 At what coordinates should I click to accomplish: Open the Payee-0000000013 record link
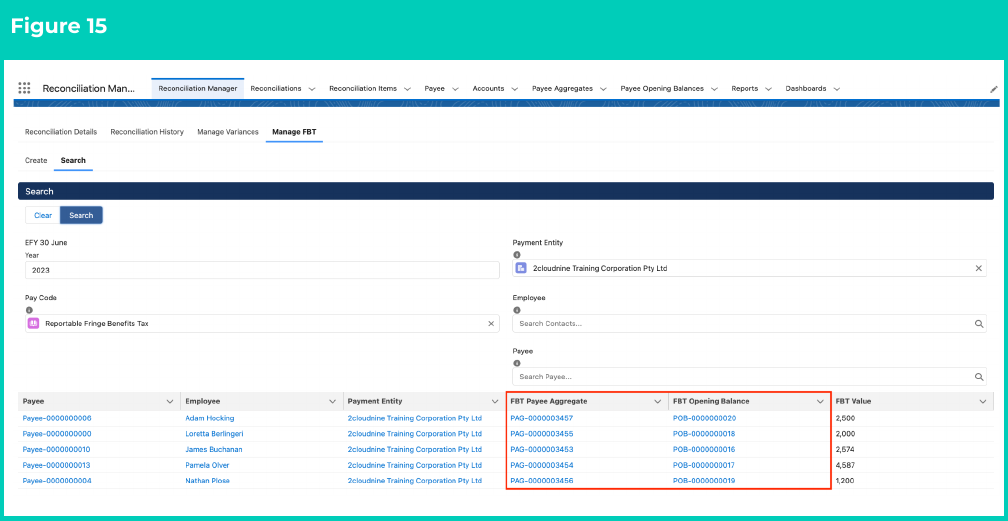point(57,465)
